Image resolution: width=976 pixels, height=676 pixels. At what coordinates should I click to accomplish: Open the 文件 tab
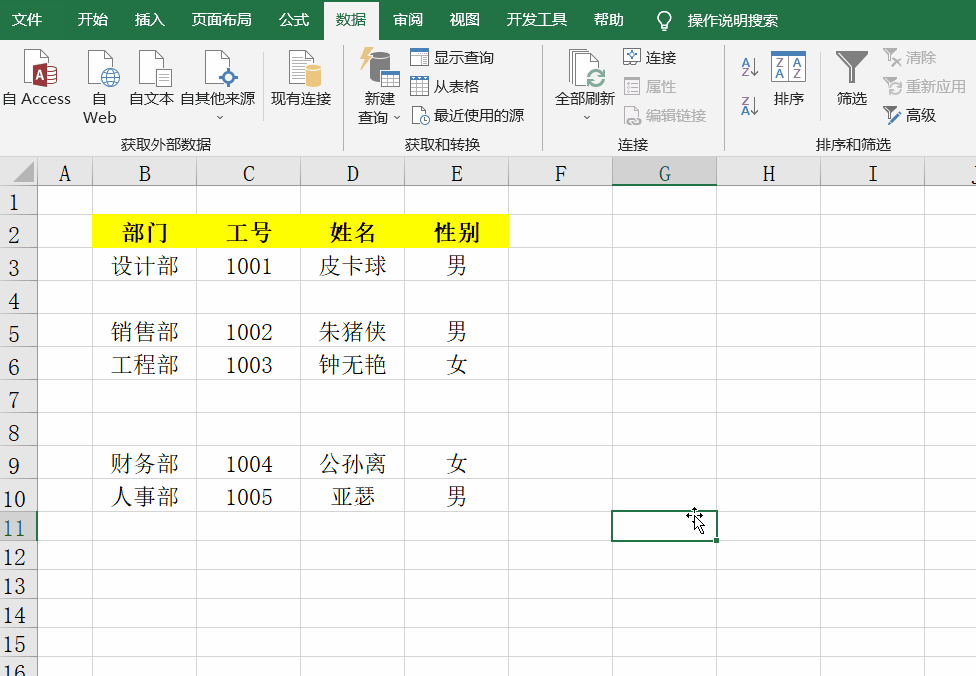(27, 20)
